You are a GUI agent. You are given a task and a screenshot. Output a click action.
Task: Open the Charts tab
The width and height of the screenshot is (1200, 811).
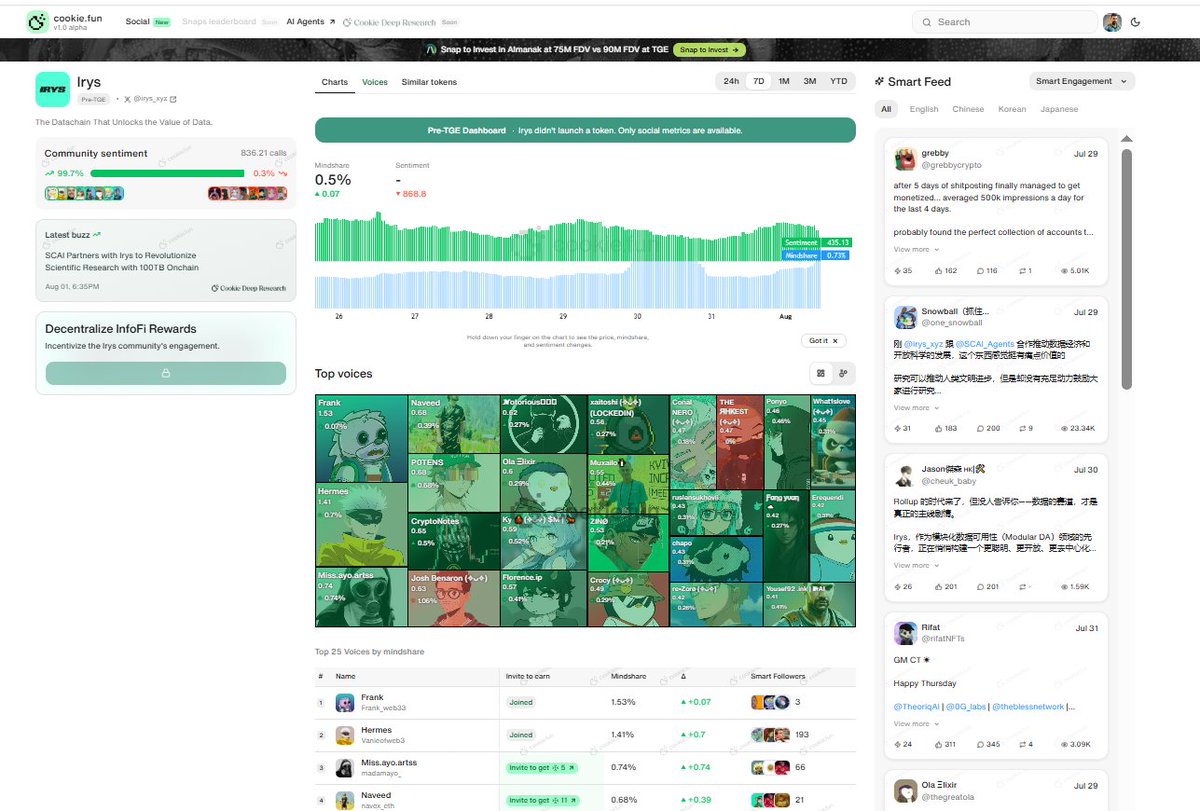click(x=334, y=82)
